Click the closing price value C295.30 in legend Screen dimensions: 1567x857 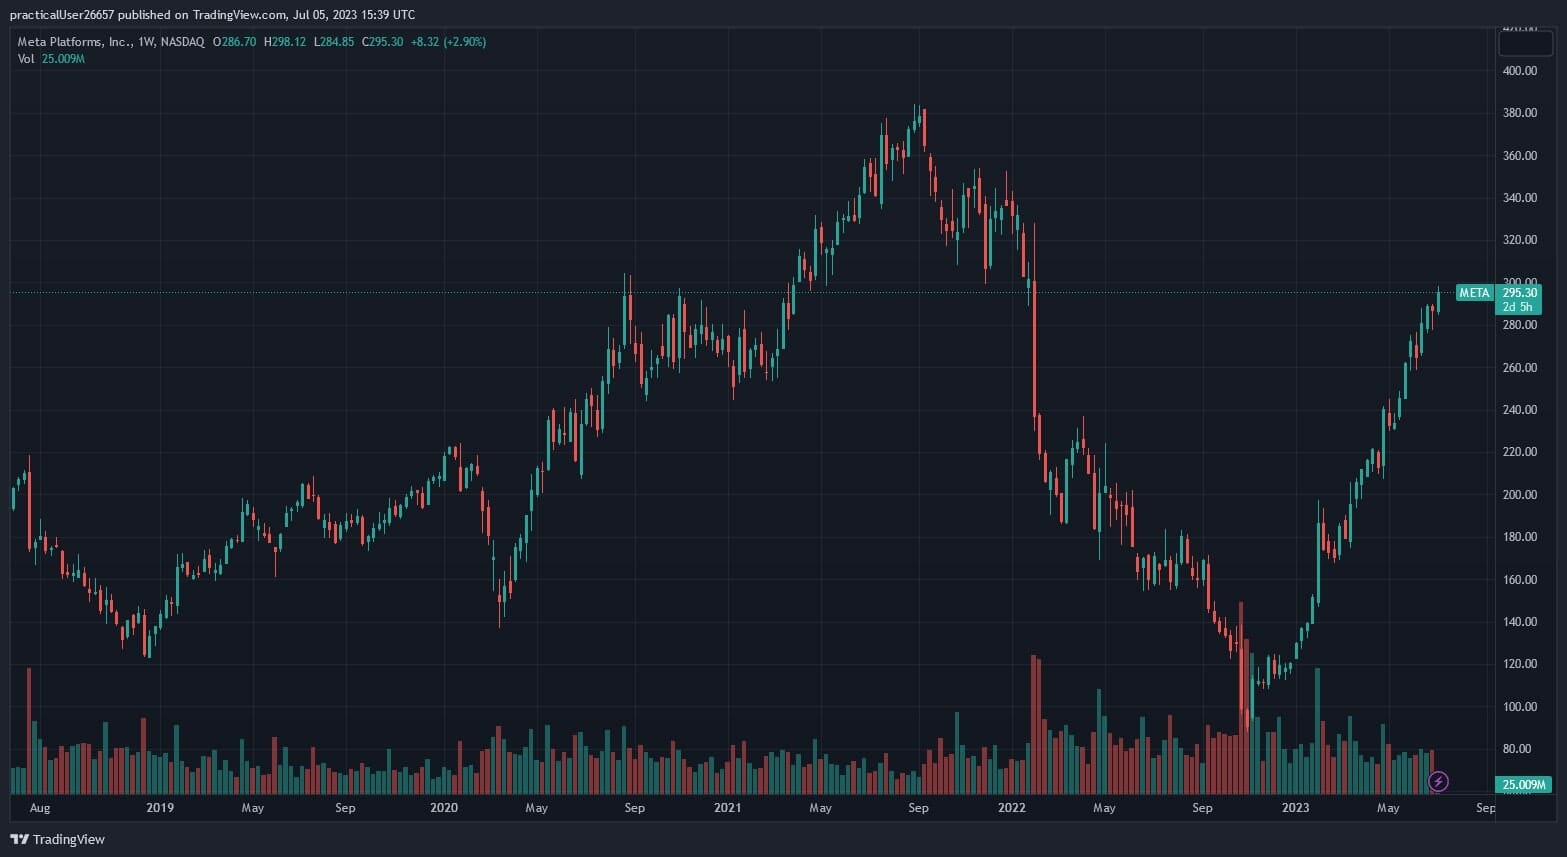click(382, 42)
